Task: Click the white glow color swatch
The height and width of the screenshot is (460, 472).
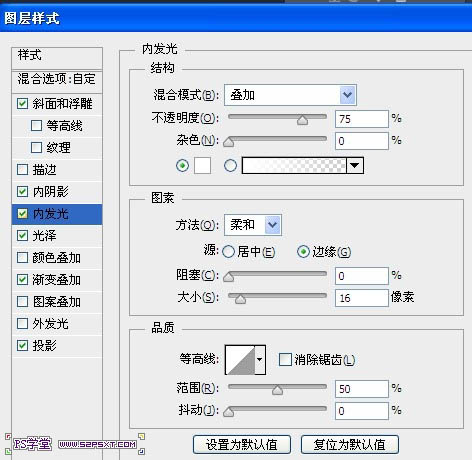Action: [x=203, y=166]
